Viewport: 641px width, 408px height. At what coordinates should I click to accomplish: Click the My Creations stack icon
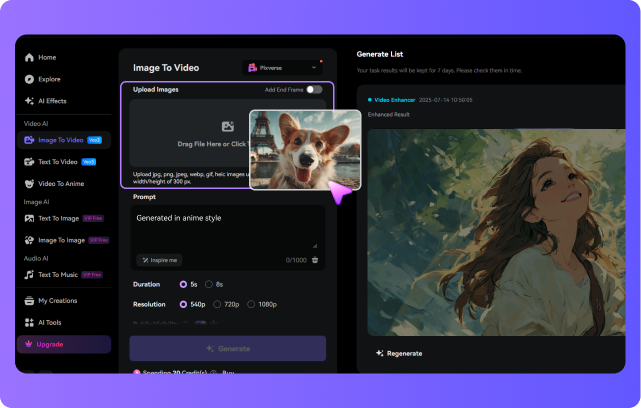[29, 301]
